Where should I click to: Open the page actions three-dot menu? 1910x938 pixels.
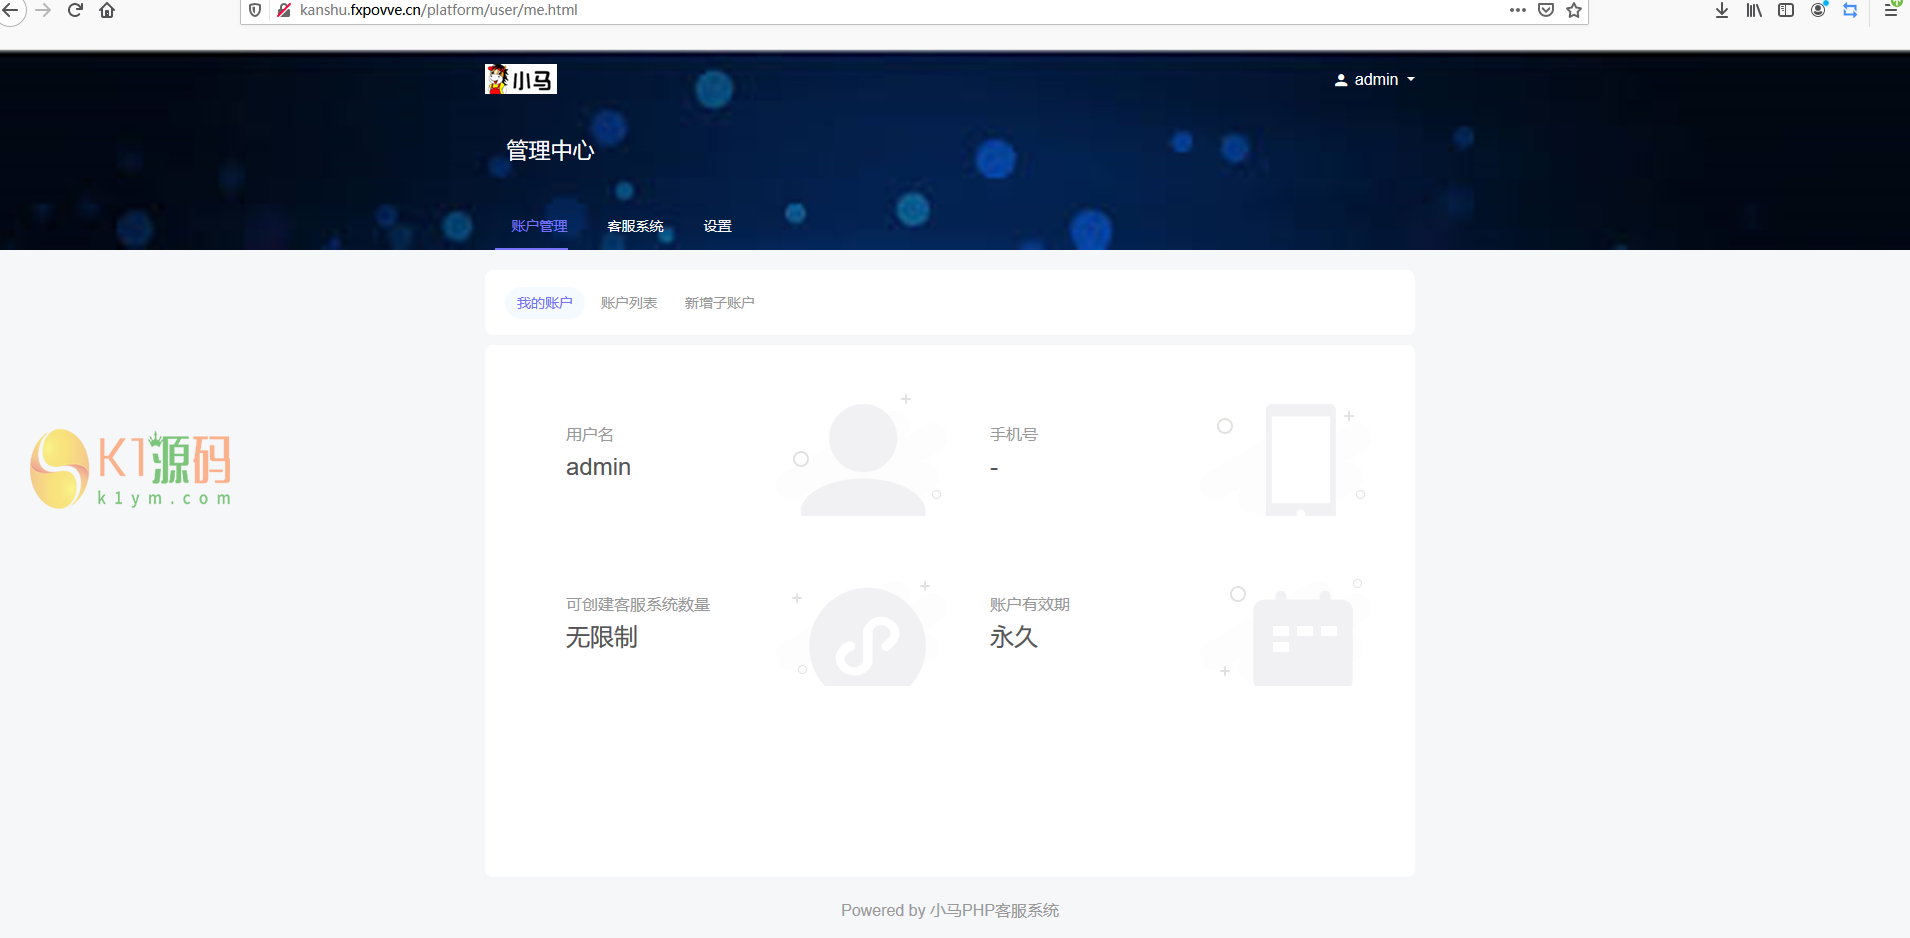coord(1517,10)
